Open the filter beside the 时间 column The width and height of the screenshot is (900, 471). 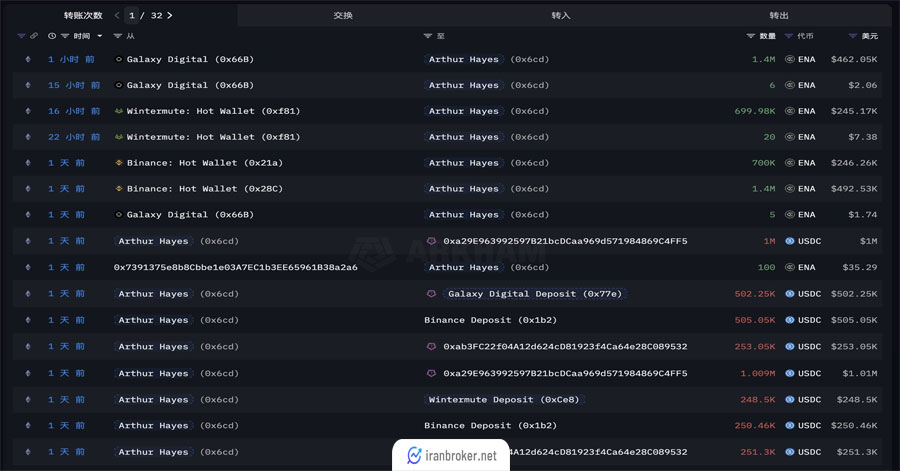coord(65,36)
